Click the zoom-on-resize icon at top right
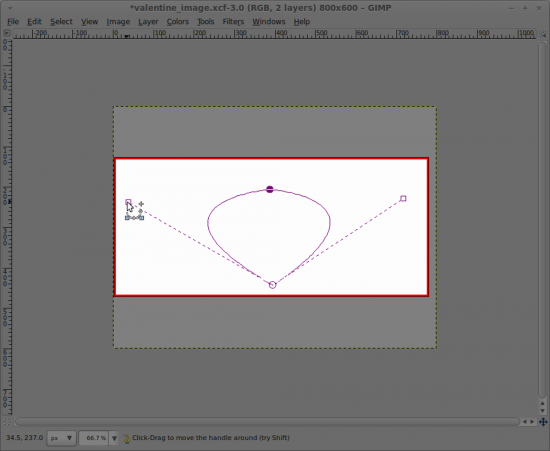Image resolution: width=550 pixels, height=451 pixels. point(543,34)
